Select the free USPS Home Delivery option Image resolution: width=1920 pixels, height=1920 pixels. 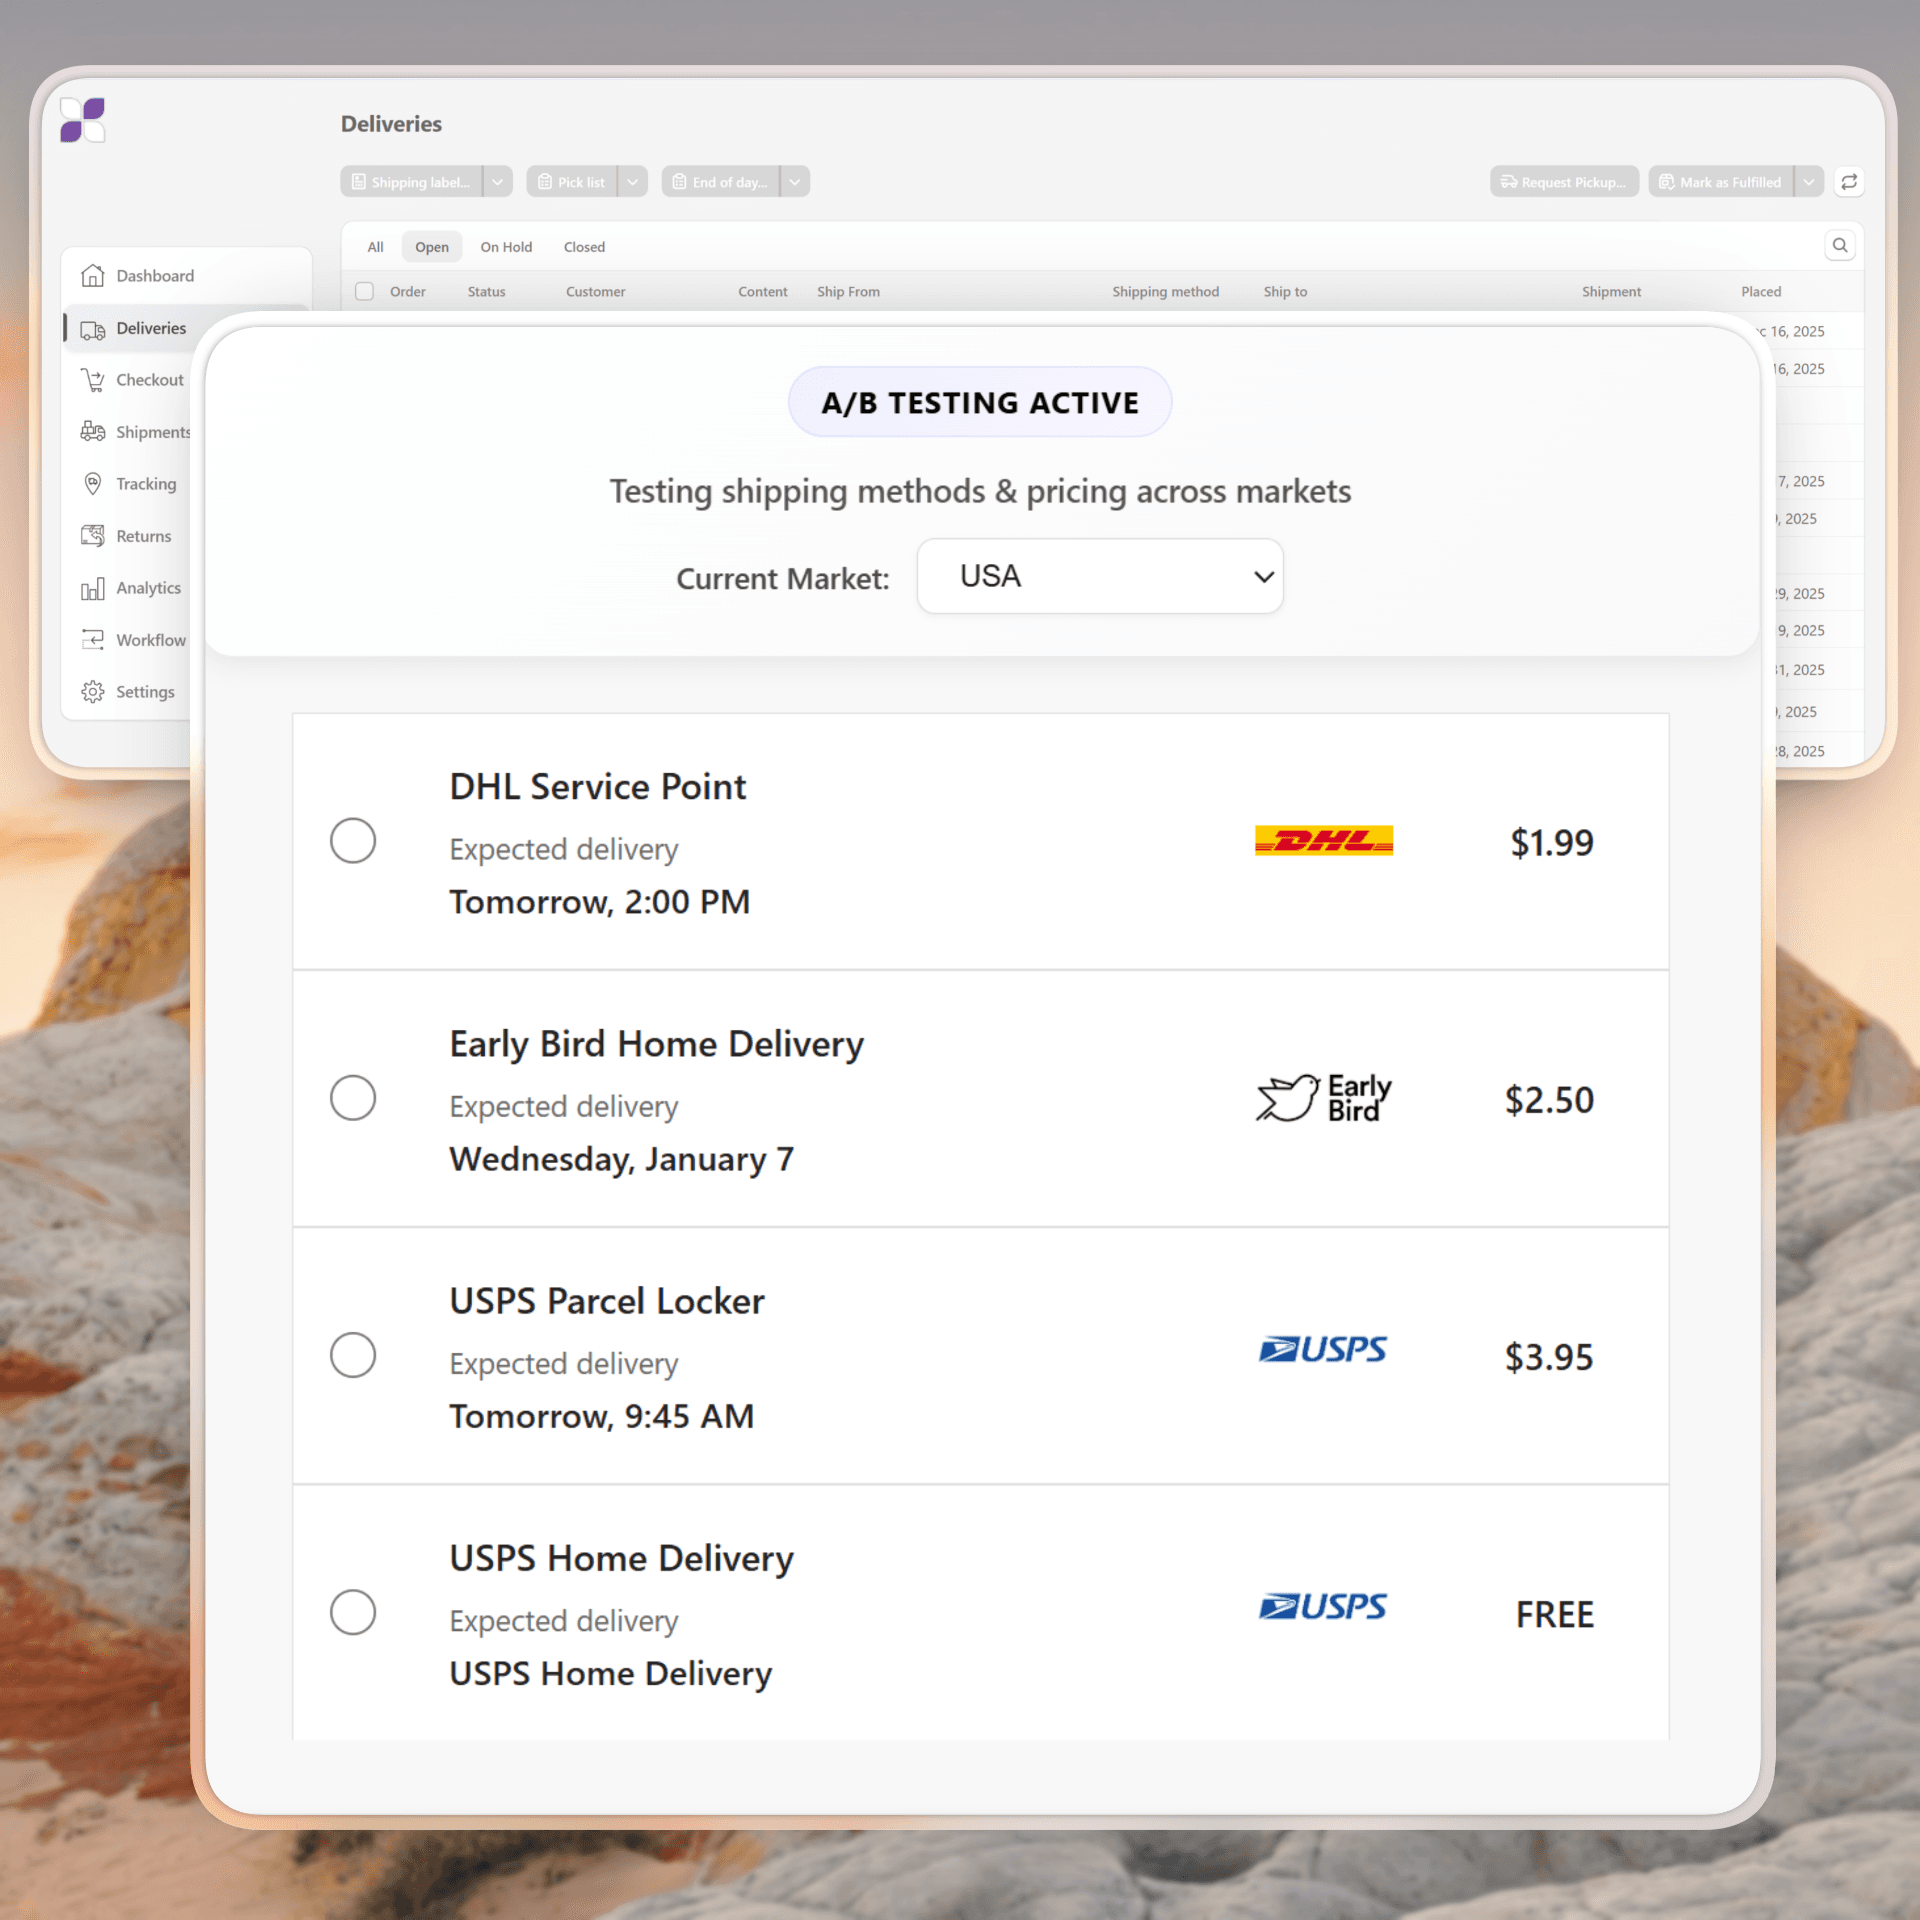click(352, 1612)
